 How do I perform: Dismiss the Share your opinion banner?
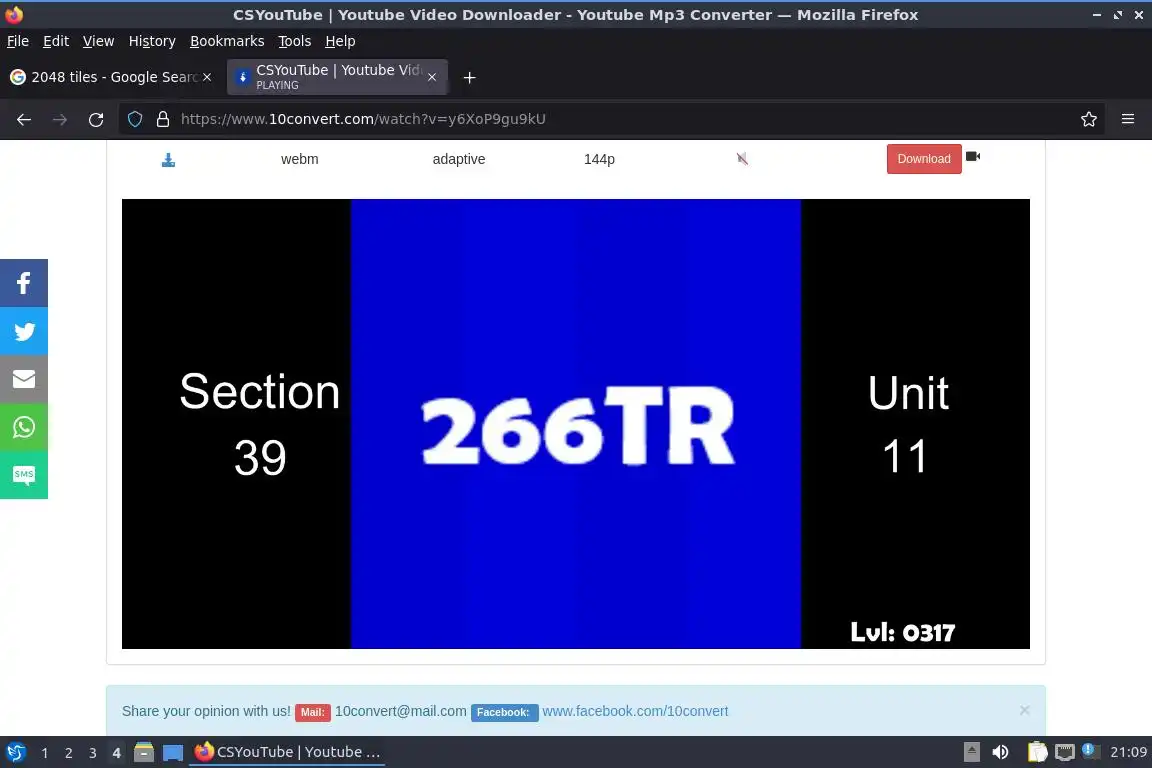point(1024,710)
